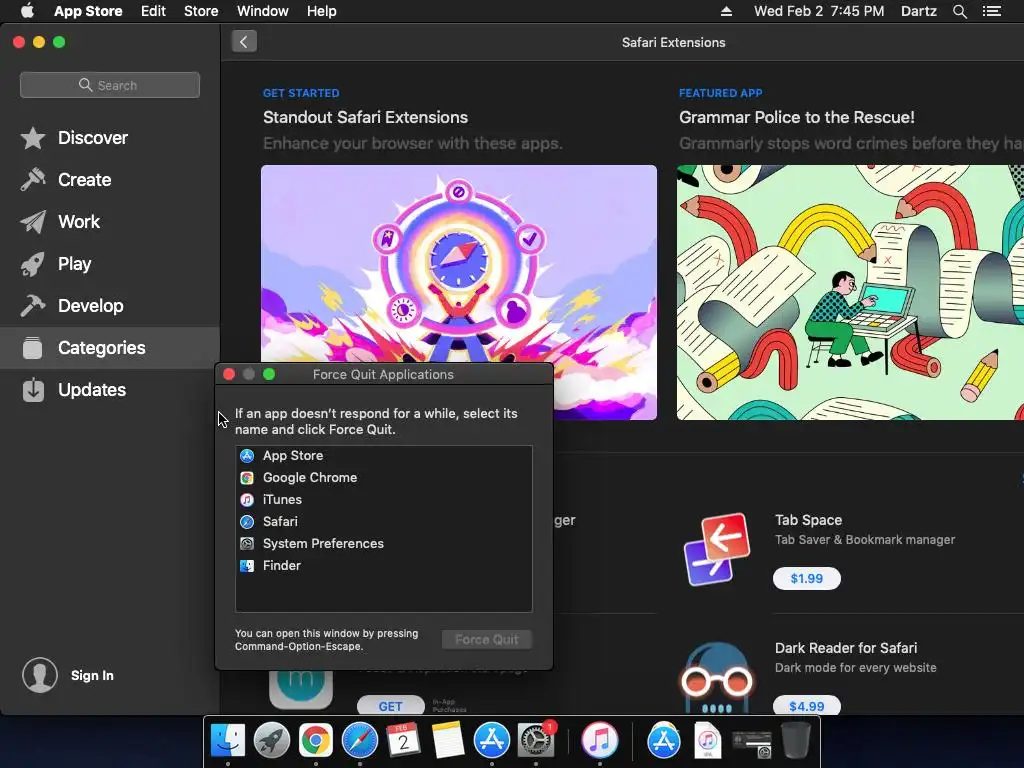Go back using the back chevron button

[244, 42]
